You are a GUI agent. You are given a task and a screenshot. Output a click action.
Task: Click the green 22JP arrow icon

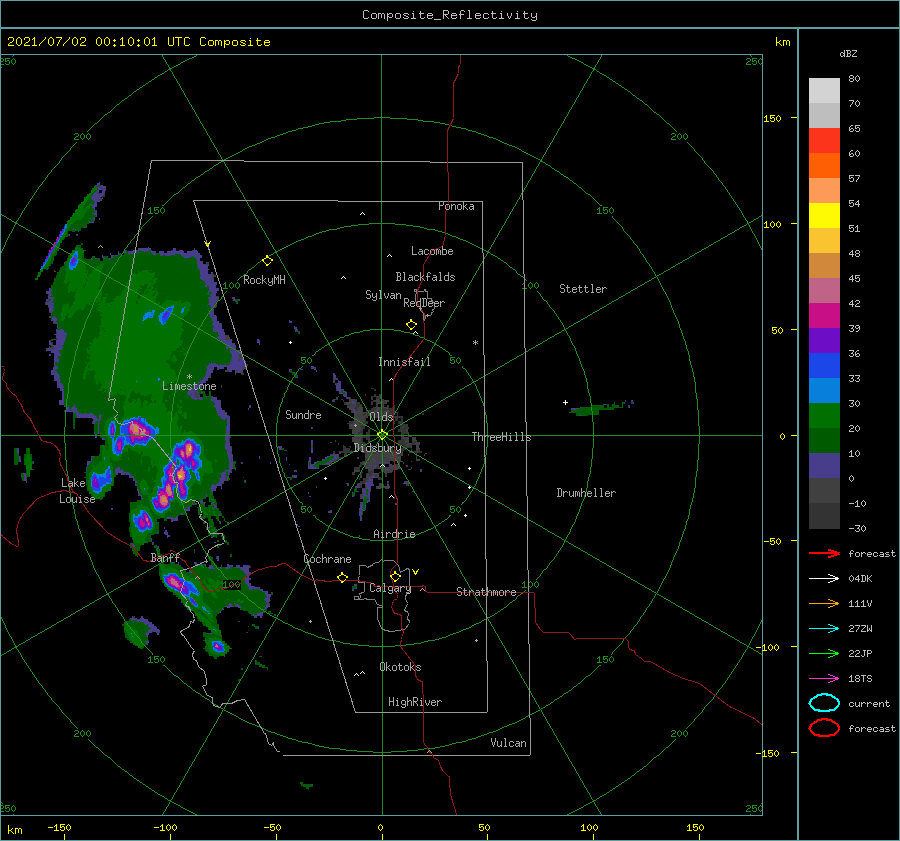(x=824, y=653)
